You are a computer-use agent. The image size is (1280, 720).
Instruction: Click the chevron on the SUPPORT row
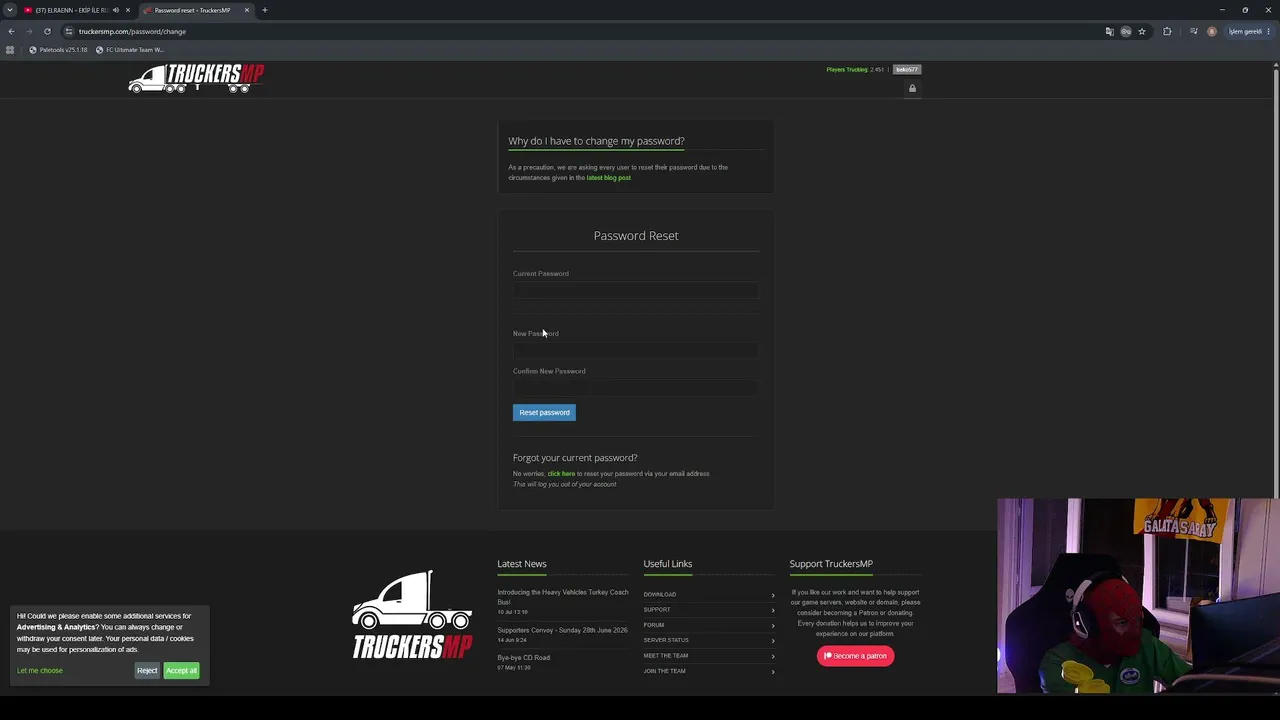[x=773, y=610]
